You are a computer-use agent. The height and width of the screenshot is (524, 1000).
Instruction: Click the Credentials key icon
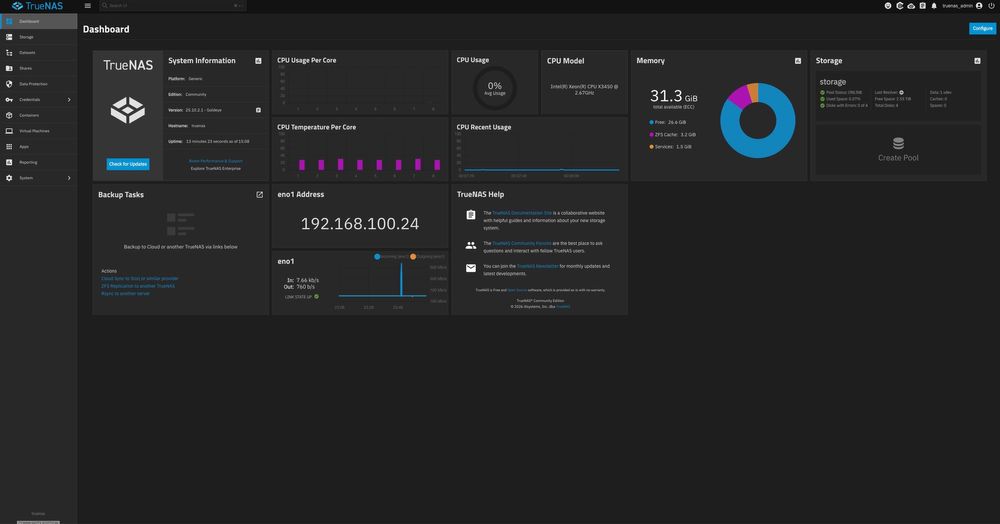click(9, 99)
